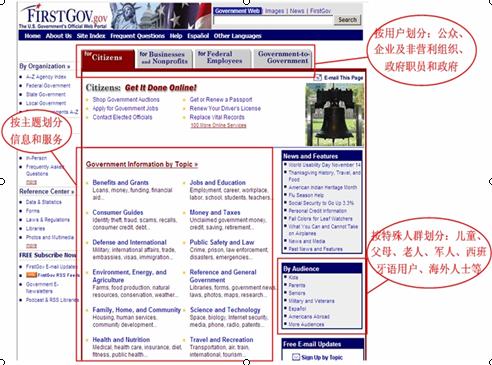Open the Government-to-Government tab
The width and height of the screenshot is (492, 365).
(283, 58)
